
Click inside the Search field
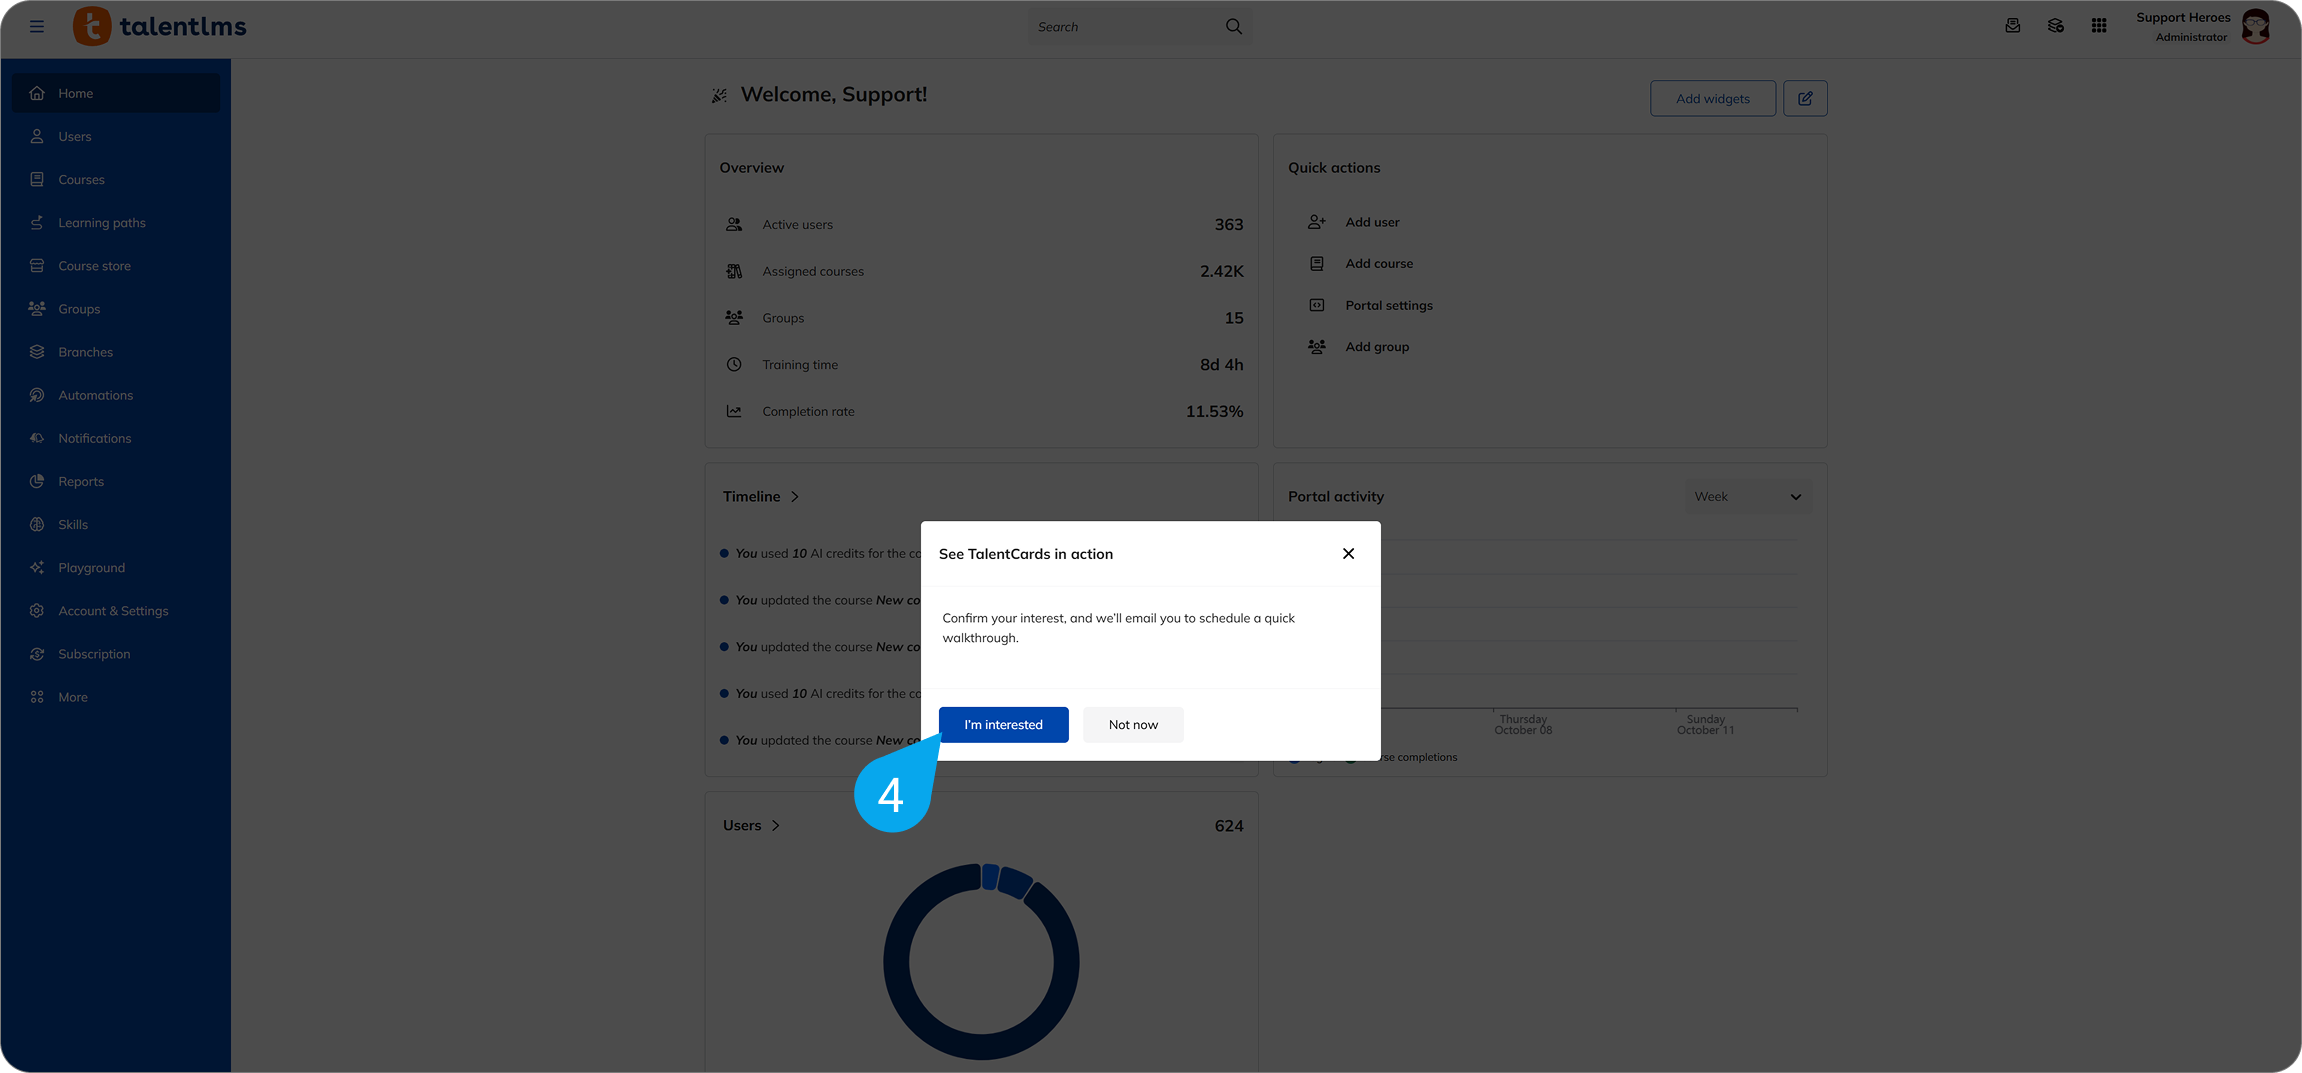point(1125,27)
